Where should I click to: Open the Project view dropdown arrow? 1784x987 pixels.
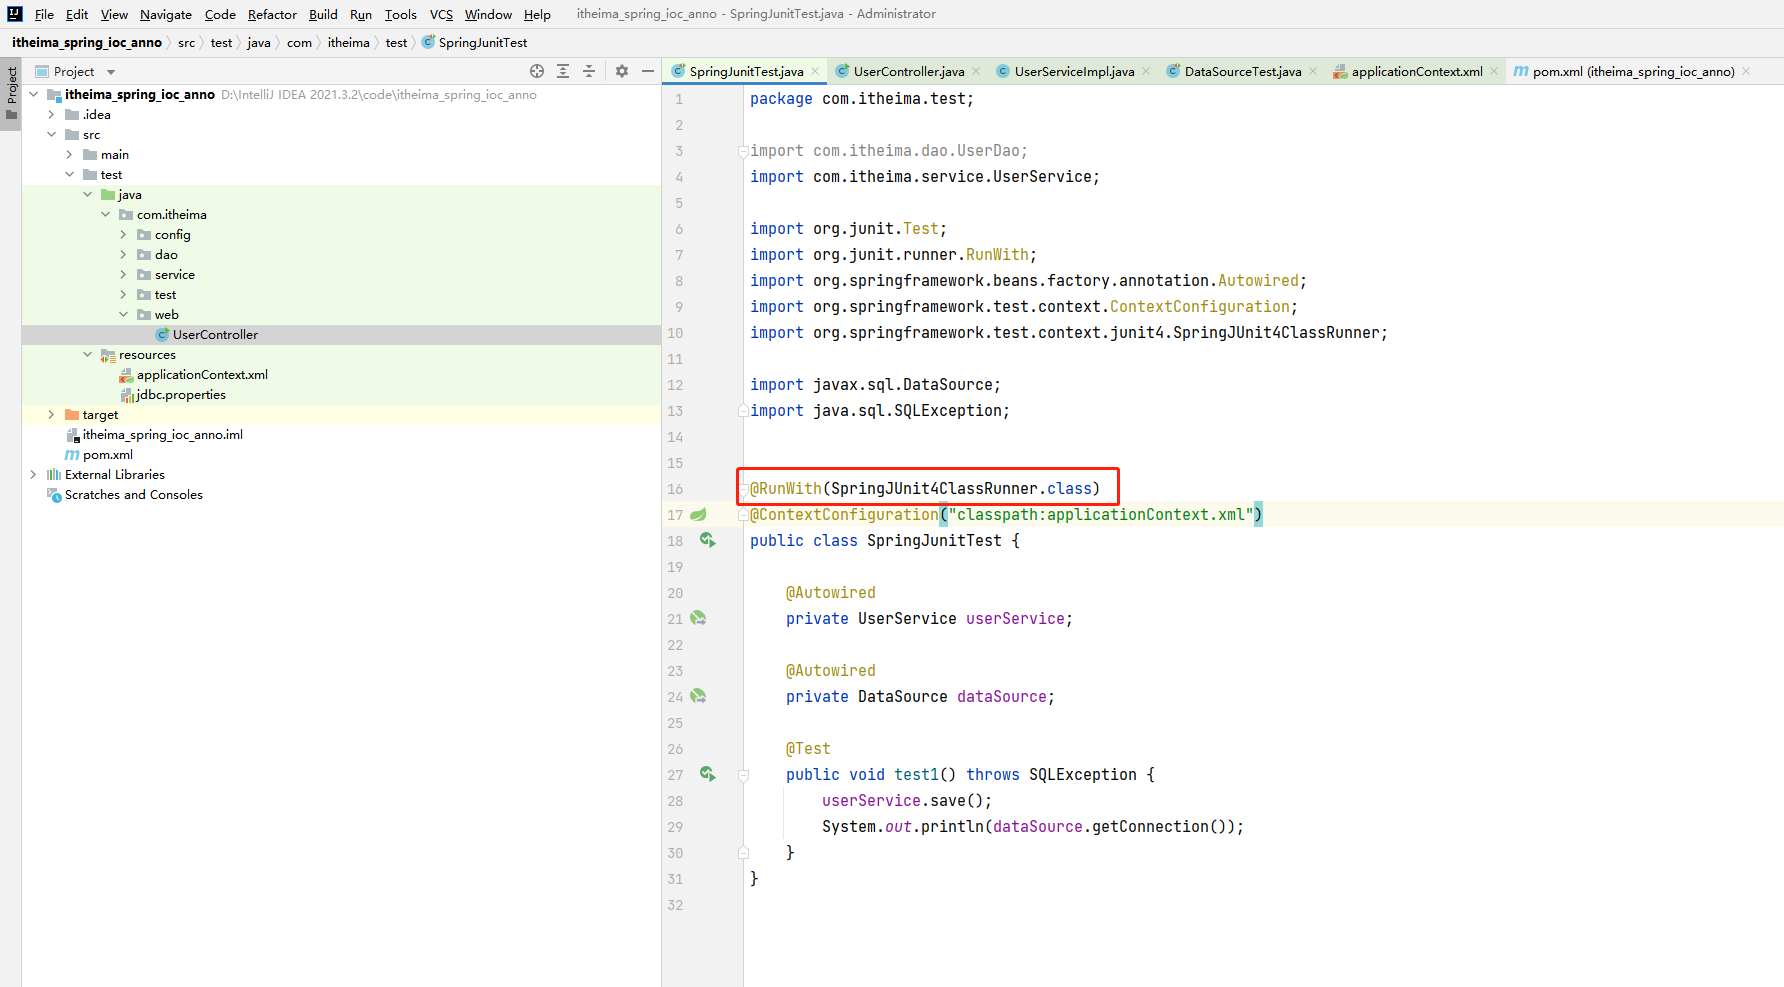pos(111,72)
